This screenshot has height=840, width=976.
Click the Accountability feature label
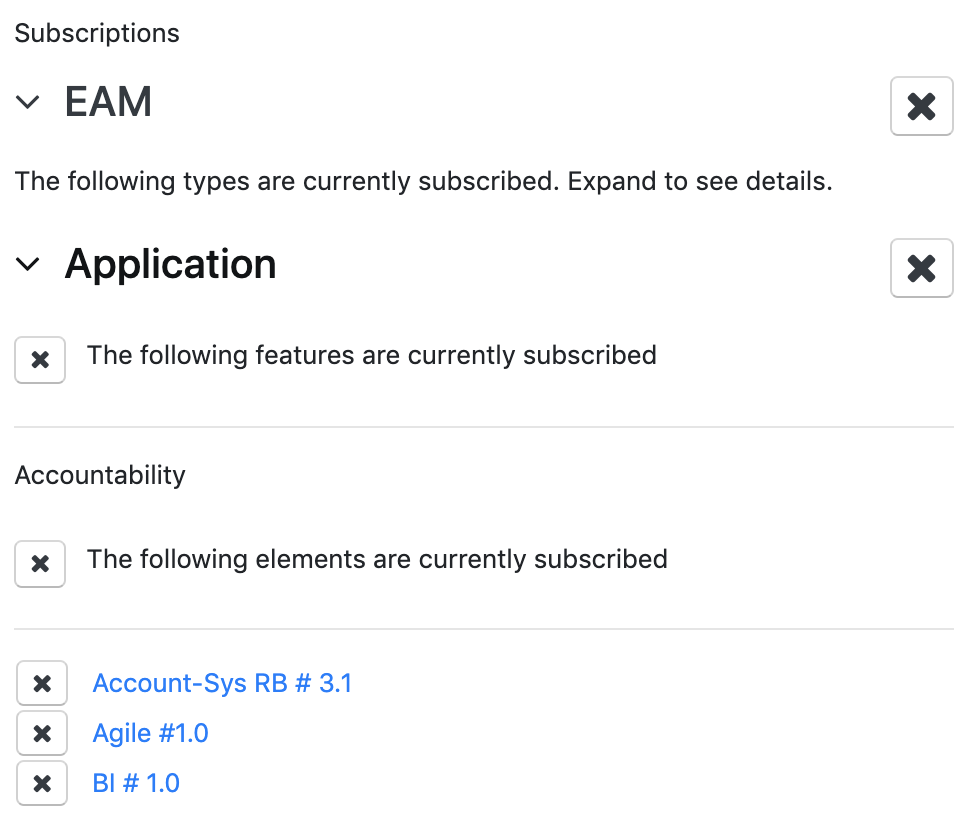pos(100,475)
